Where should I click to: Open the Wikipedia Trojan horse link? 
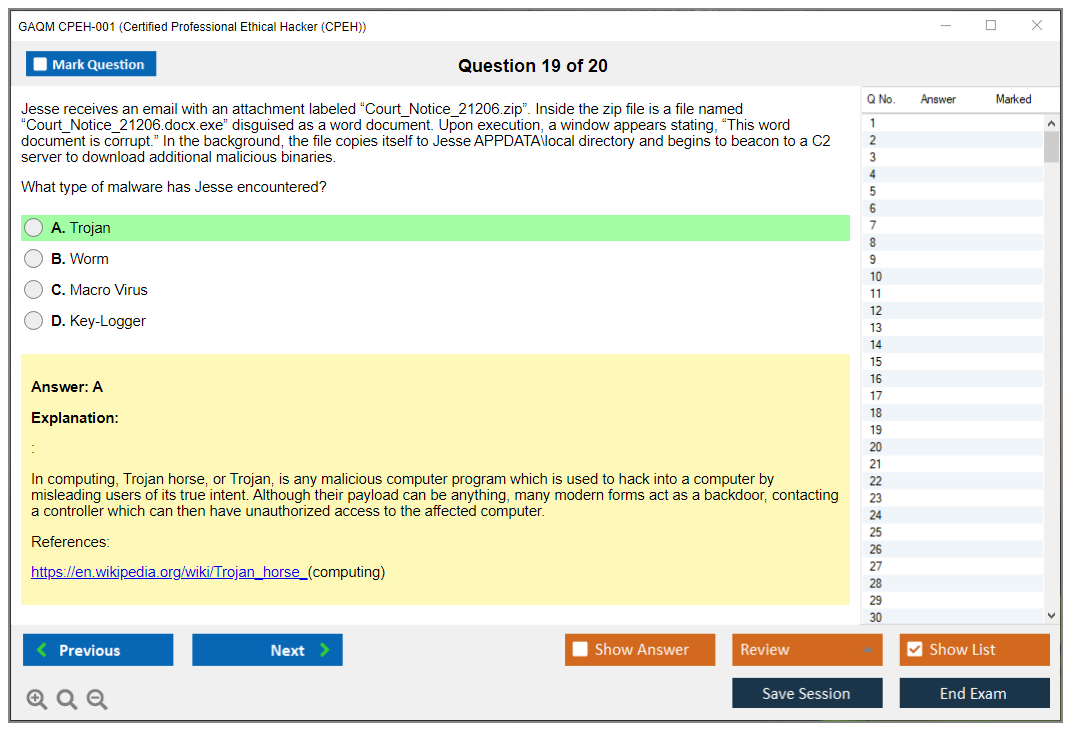point(169,572)
